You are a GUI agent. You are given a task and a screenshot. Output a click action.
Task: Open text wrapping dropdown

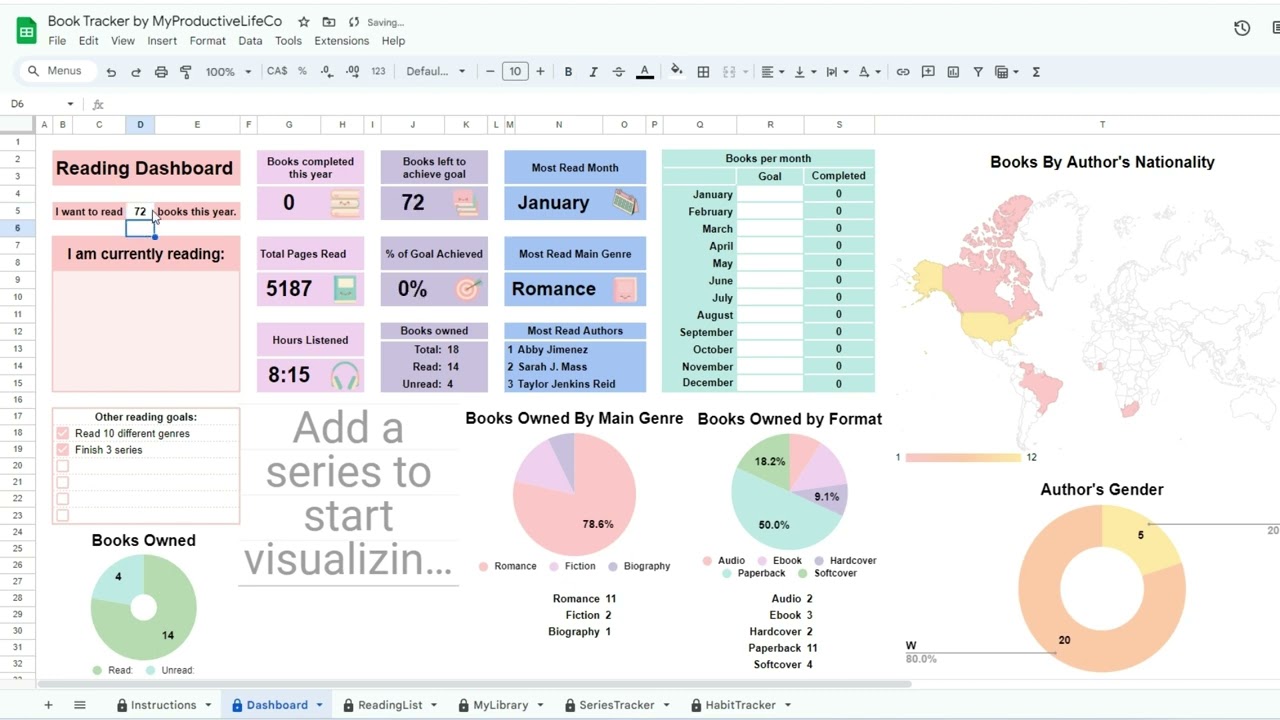(x=837, y=72)
